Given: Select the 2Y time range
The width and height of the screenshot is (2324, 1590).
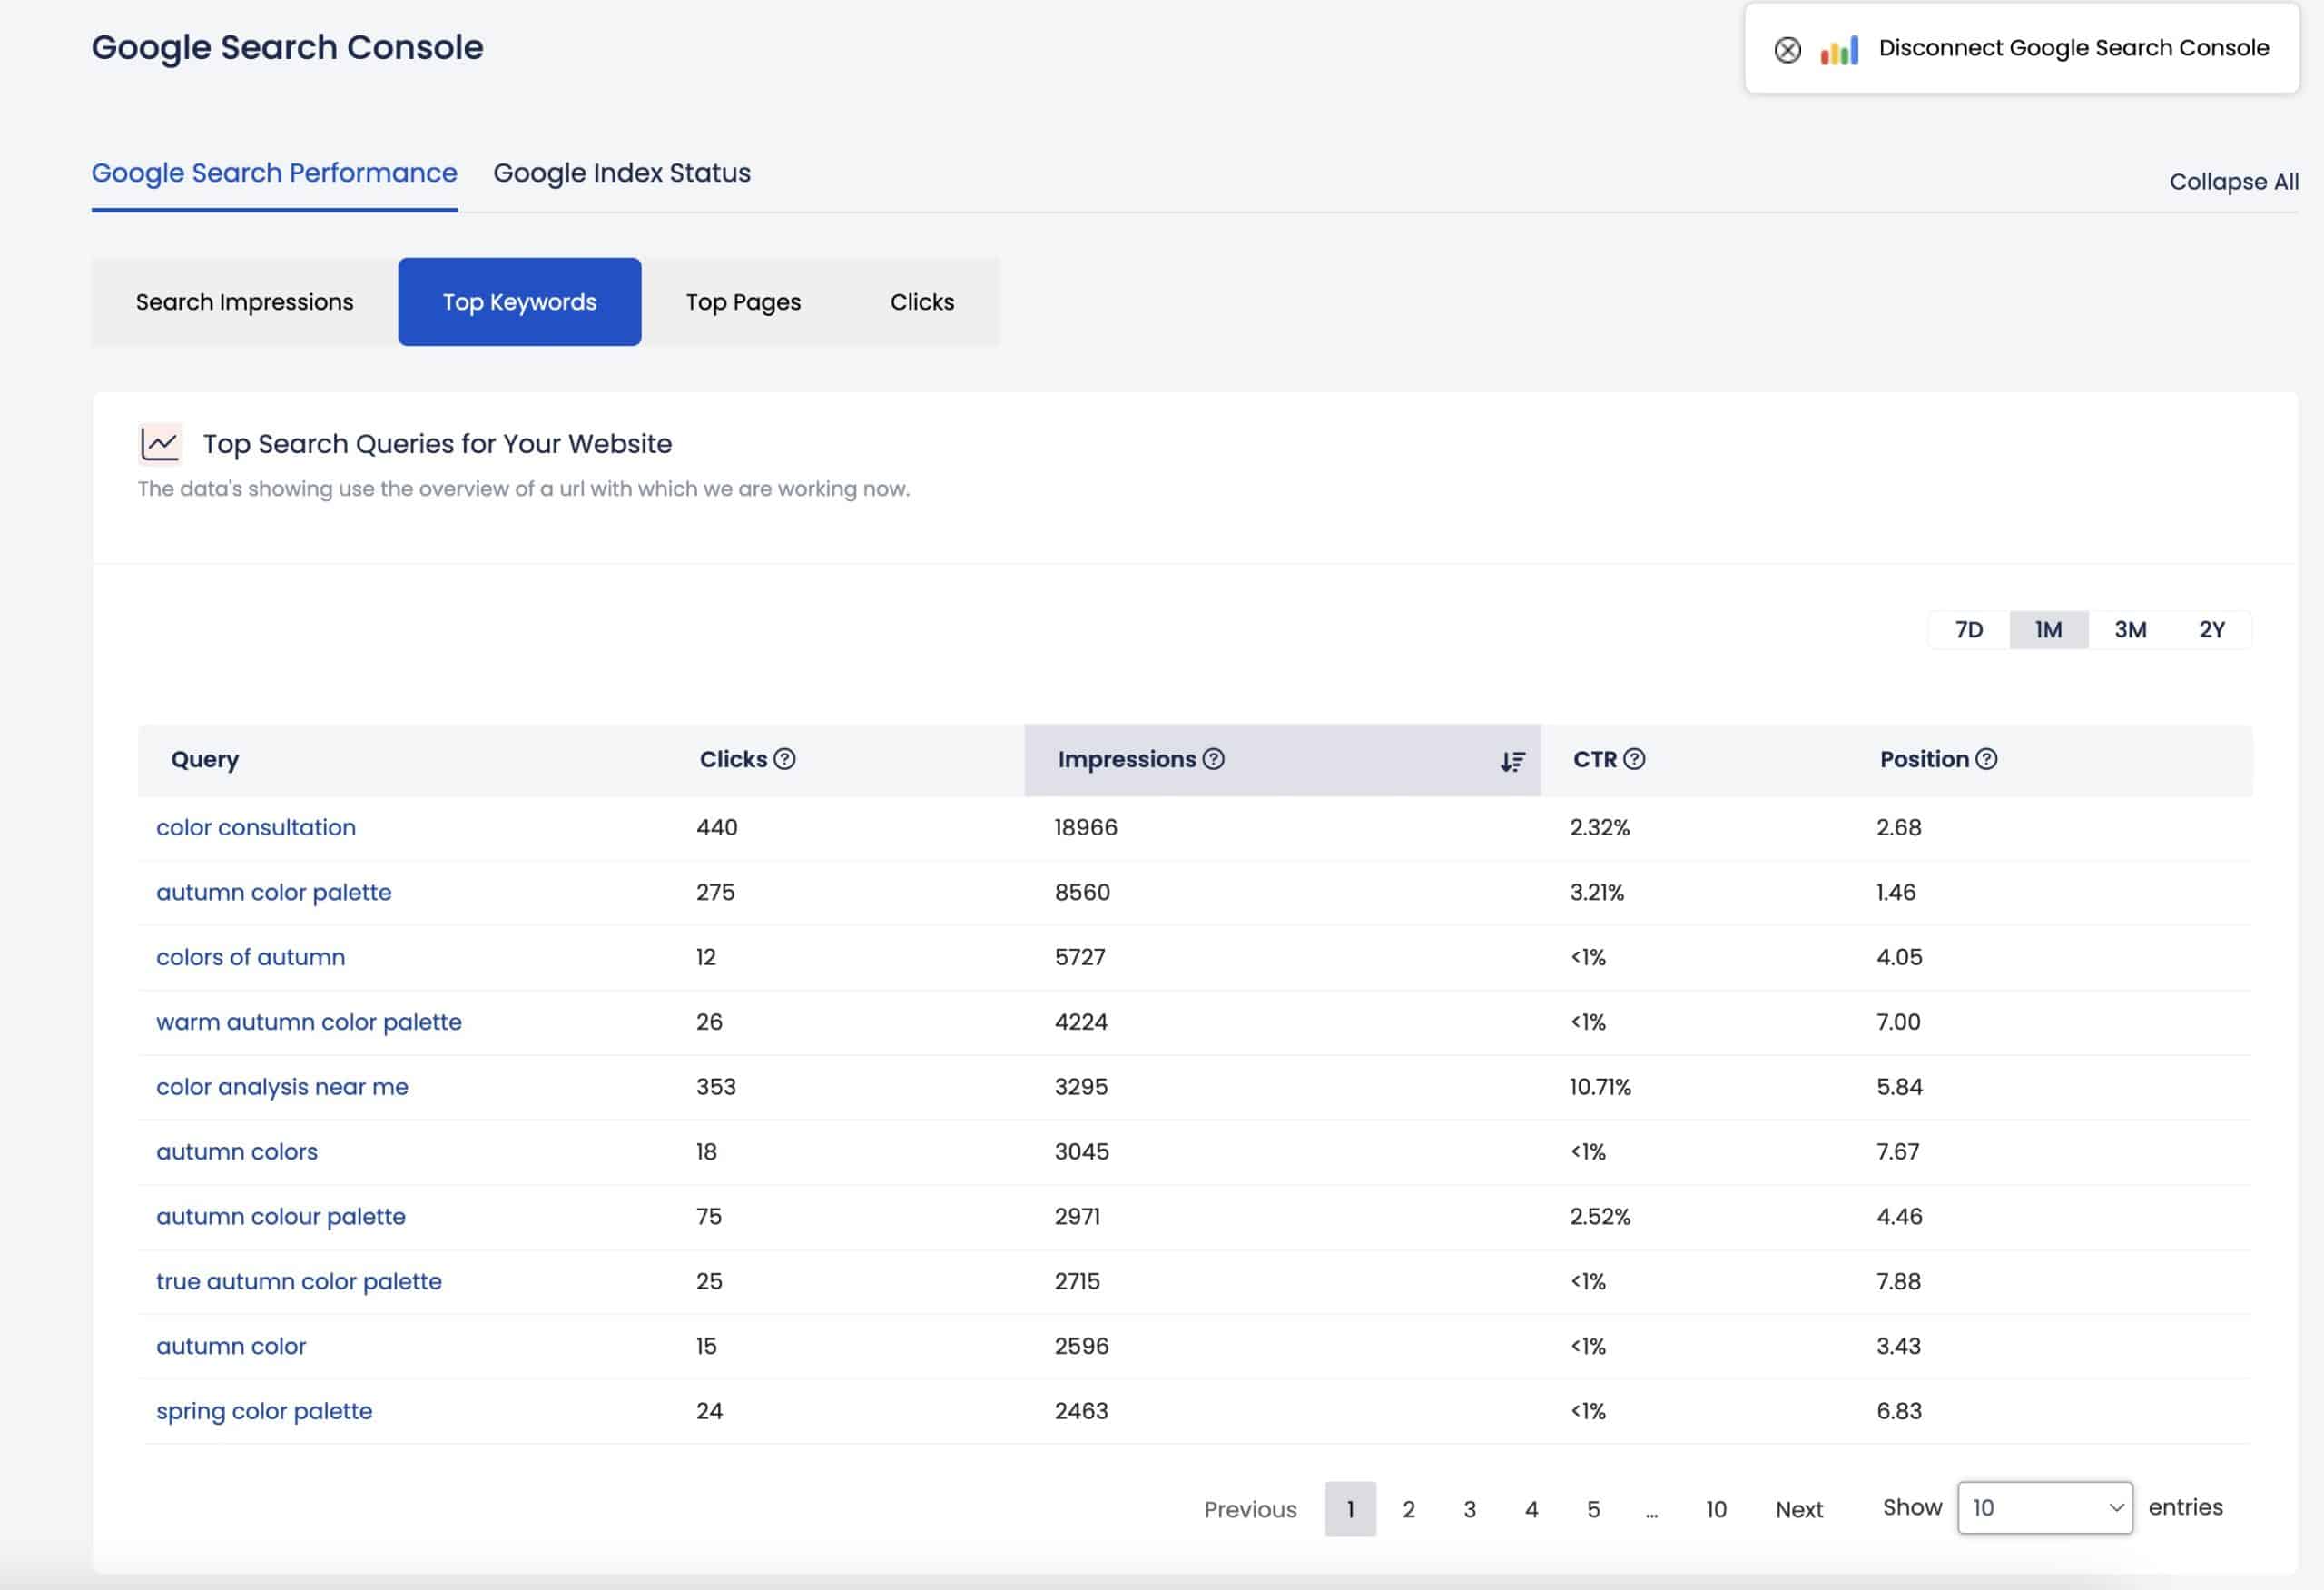Looking at the screenshot, I should pyautogui.click(x=2211, y=630).
